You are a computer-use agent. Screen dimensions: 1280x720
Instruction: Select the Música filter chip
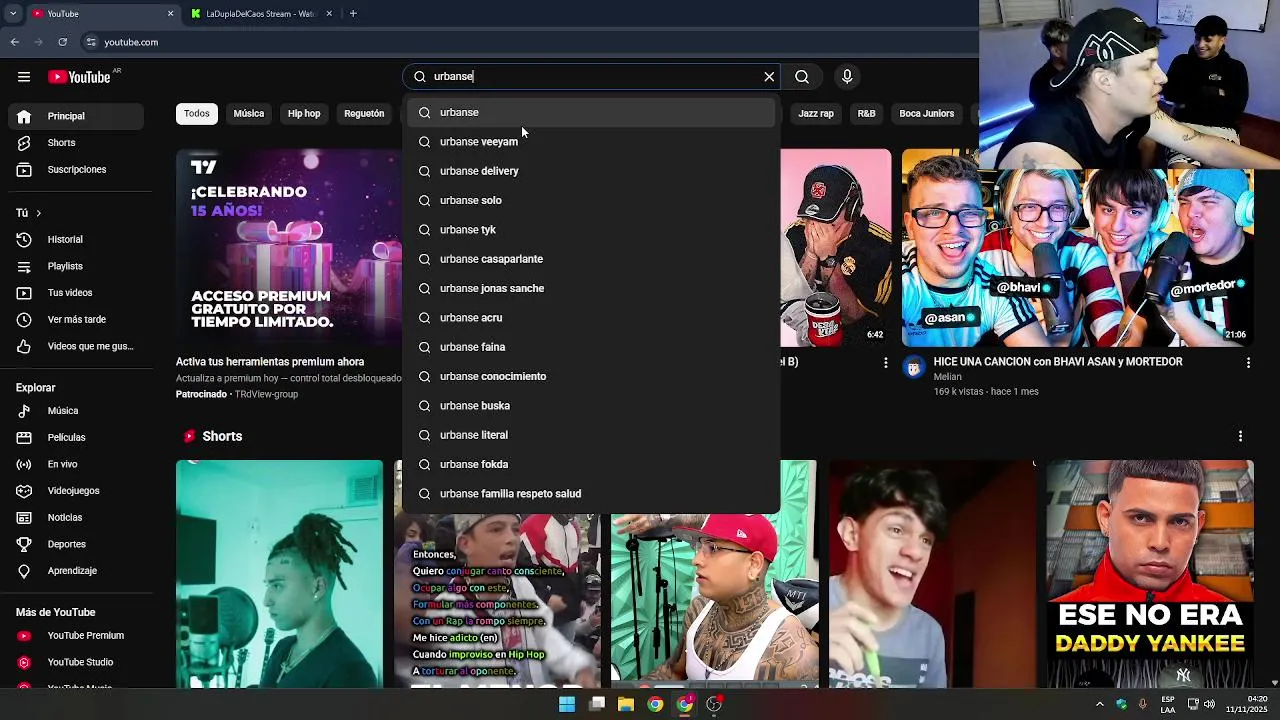[249, 114]
